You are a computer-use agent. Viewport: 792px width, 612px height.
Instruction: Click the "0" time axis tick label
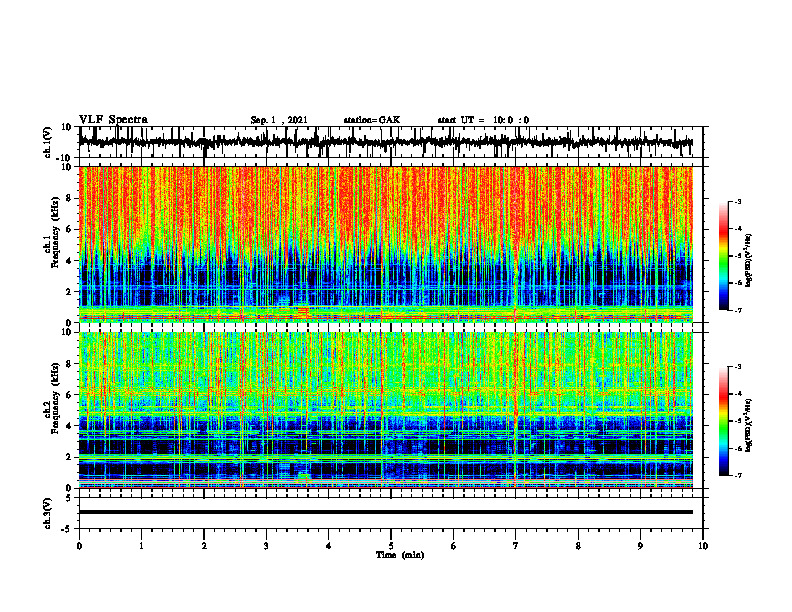pos(79,546)
